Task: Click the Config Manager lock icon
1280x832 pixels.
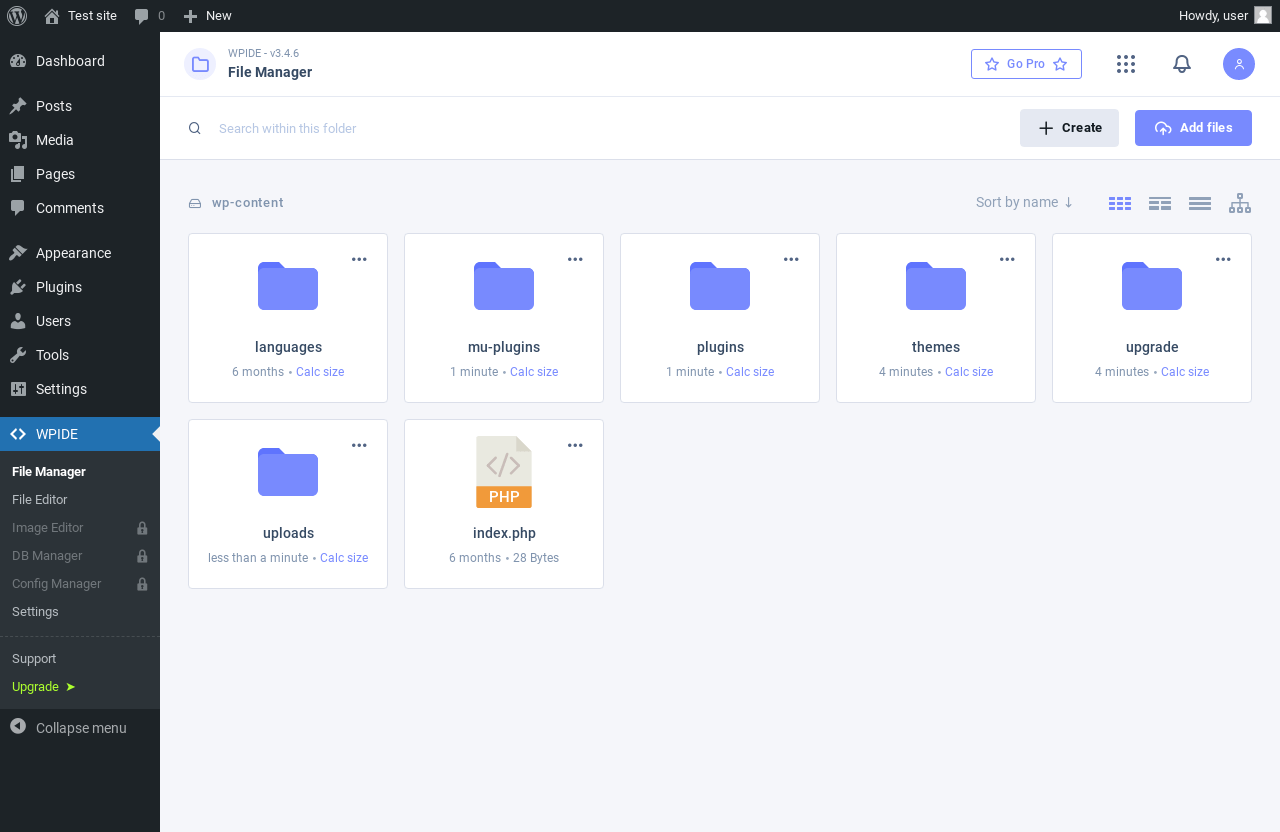Action: tap(142, 584)
